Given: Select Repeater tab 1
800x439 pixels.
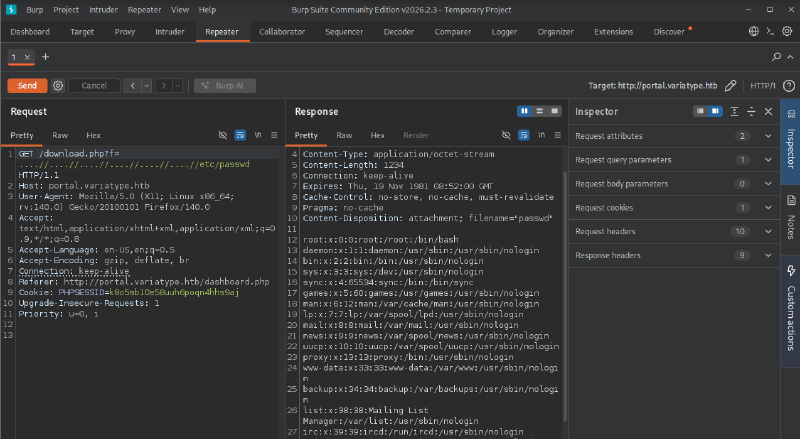Looking at the screenshot, I should pyautogui.click(x=14, y=57).
